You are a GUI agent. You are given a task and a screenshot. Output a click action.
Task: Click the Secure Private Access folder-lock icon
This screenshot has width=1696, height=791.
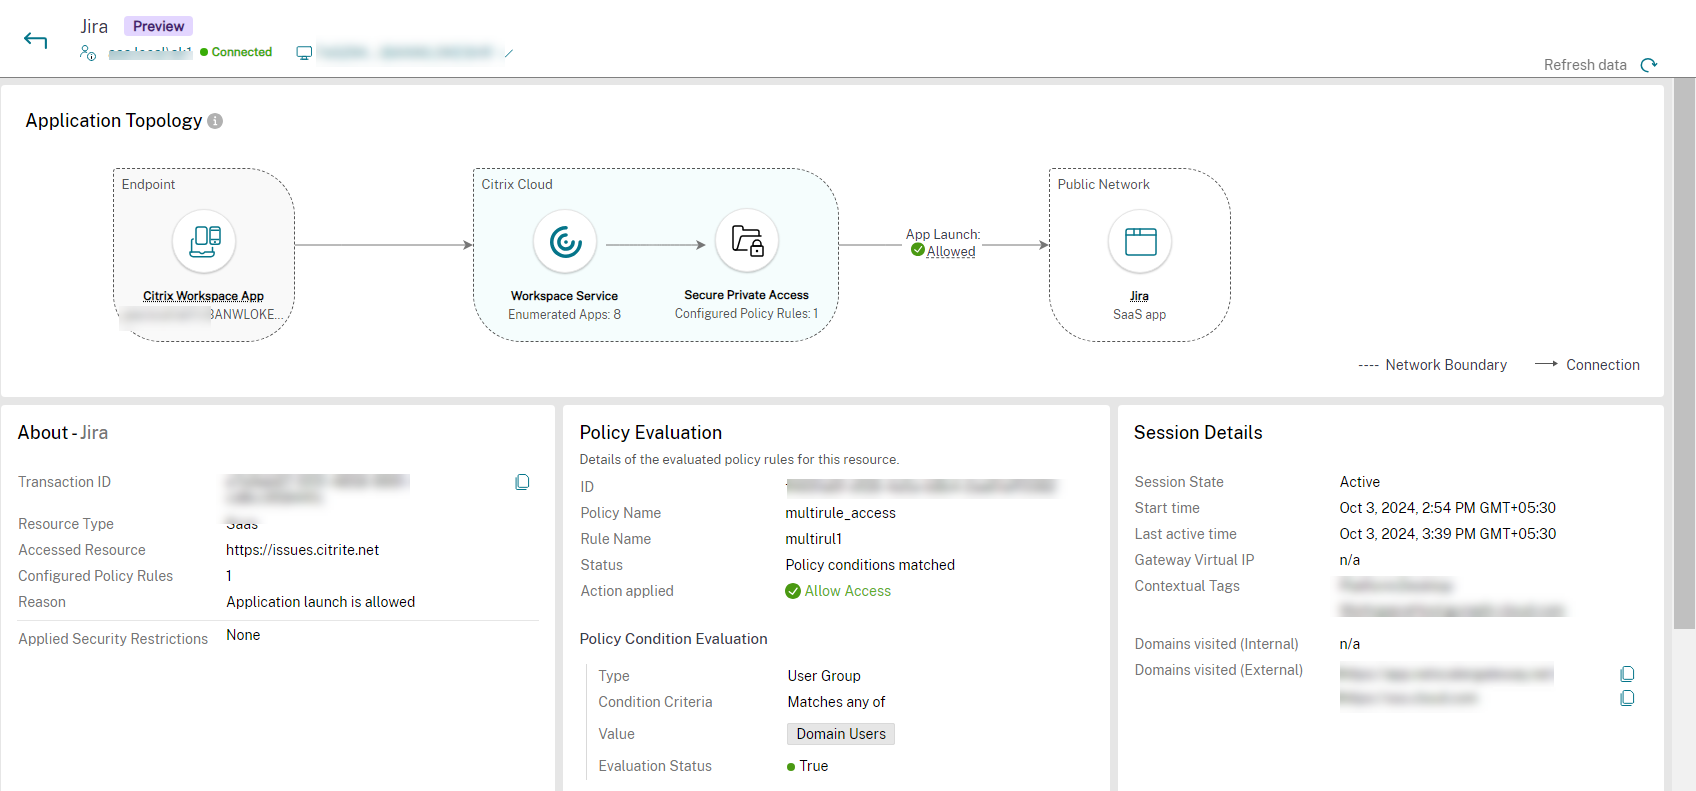747,241
